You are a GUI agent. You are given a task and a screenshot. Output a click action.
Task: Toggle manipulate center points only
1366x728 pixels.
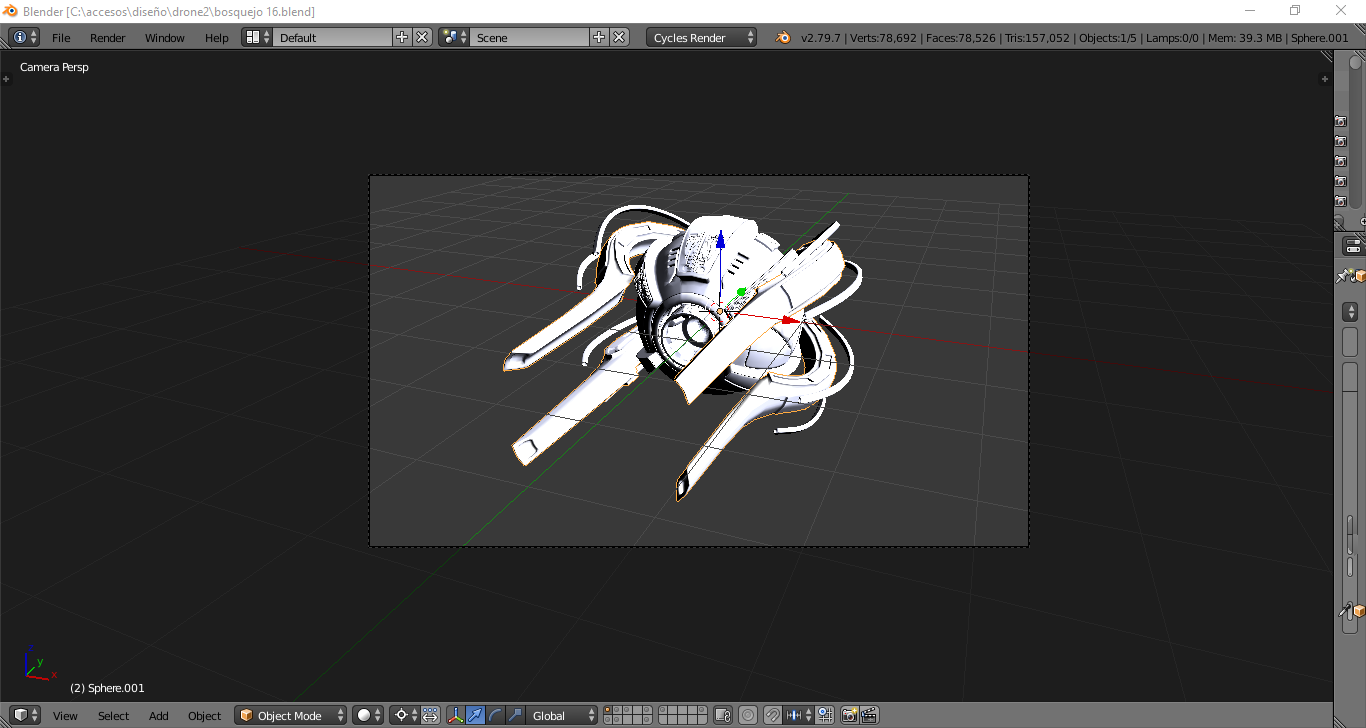(430, 715)
